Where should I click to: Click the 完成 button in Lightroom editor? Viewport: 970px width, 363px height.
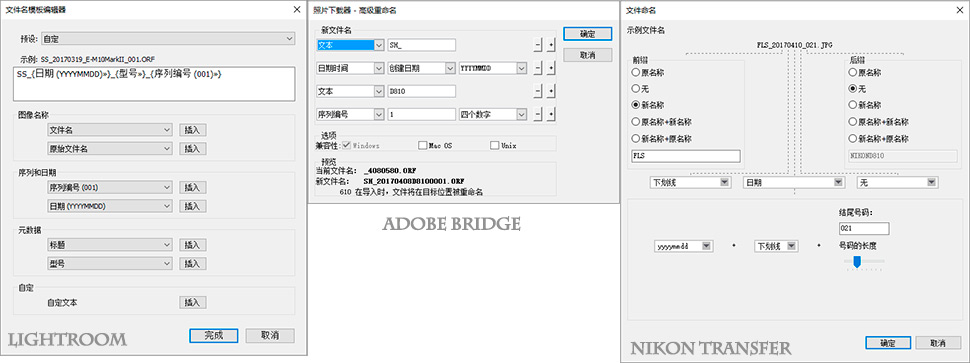tap(213, 336)
